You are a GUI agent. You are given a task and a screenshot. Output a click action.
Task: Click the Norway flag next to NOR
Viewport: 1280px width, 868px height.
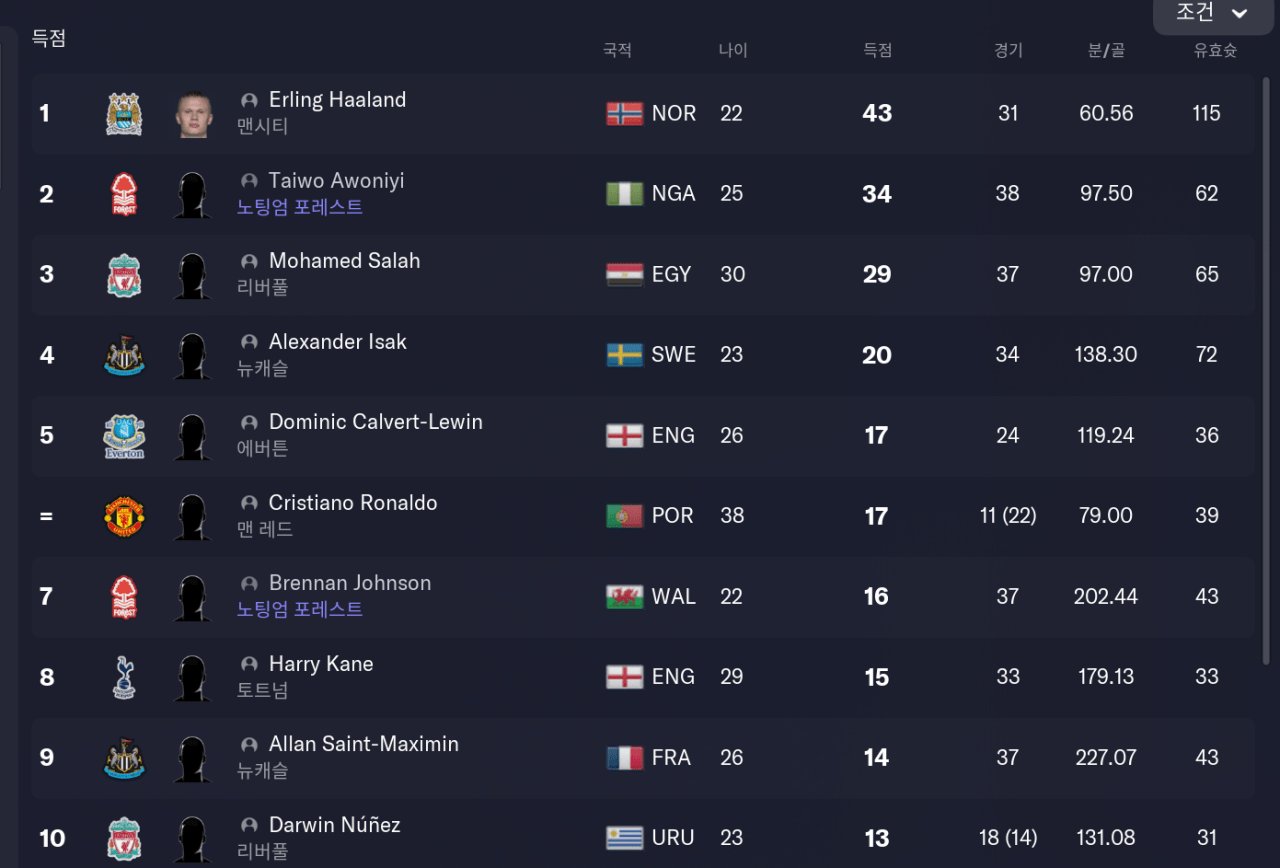point(624,114)
